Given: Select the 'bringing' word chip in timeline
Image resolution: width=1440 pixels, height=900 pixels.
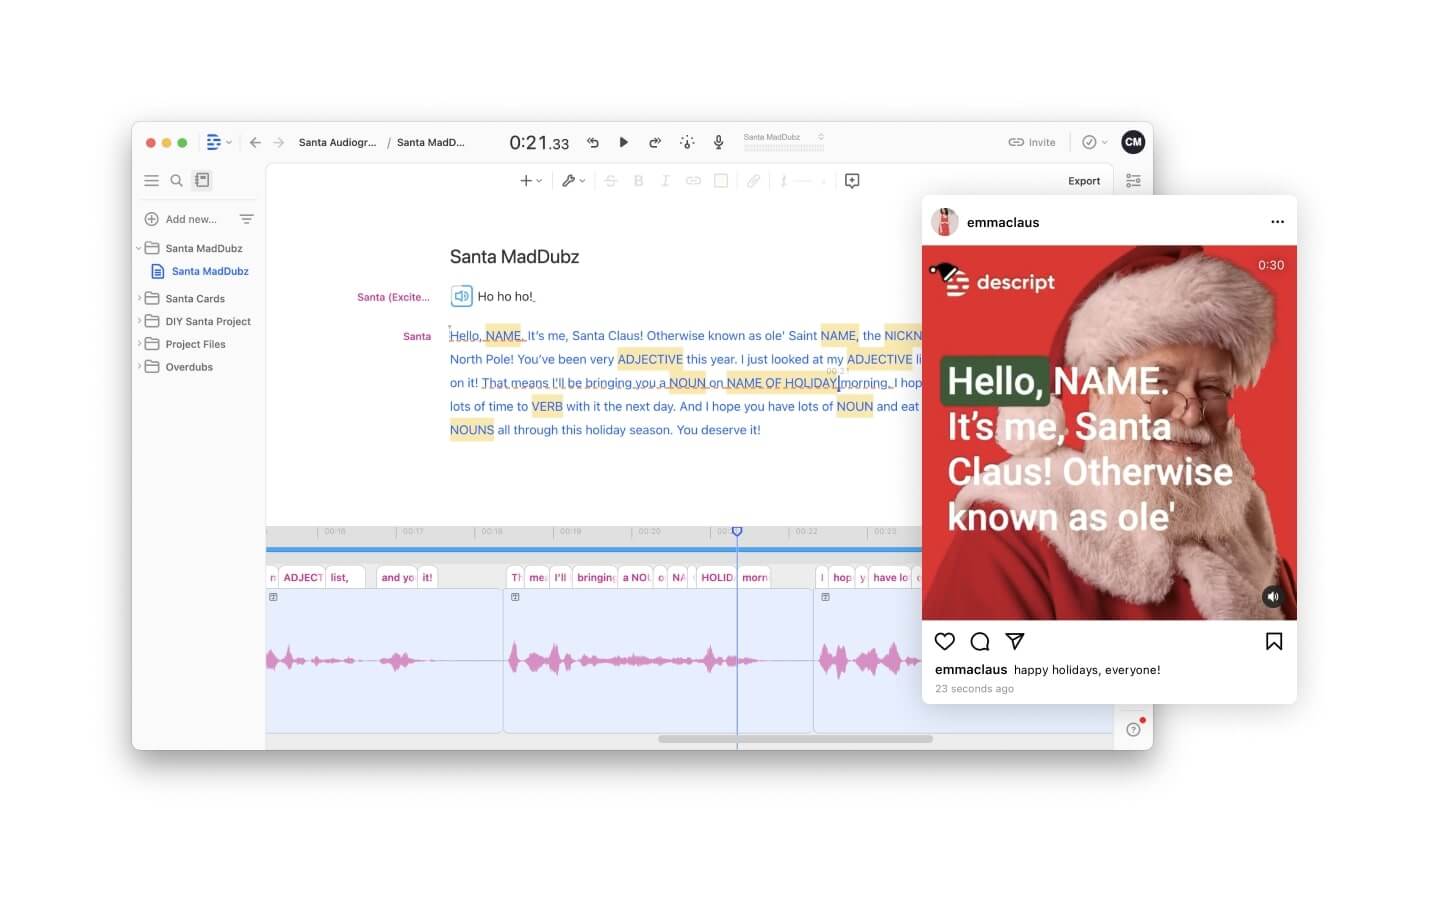Looking at the screenshot, I should click(x=596, y=577).
